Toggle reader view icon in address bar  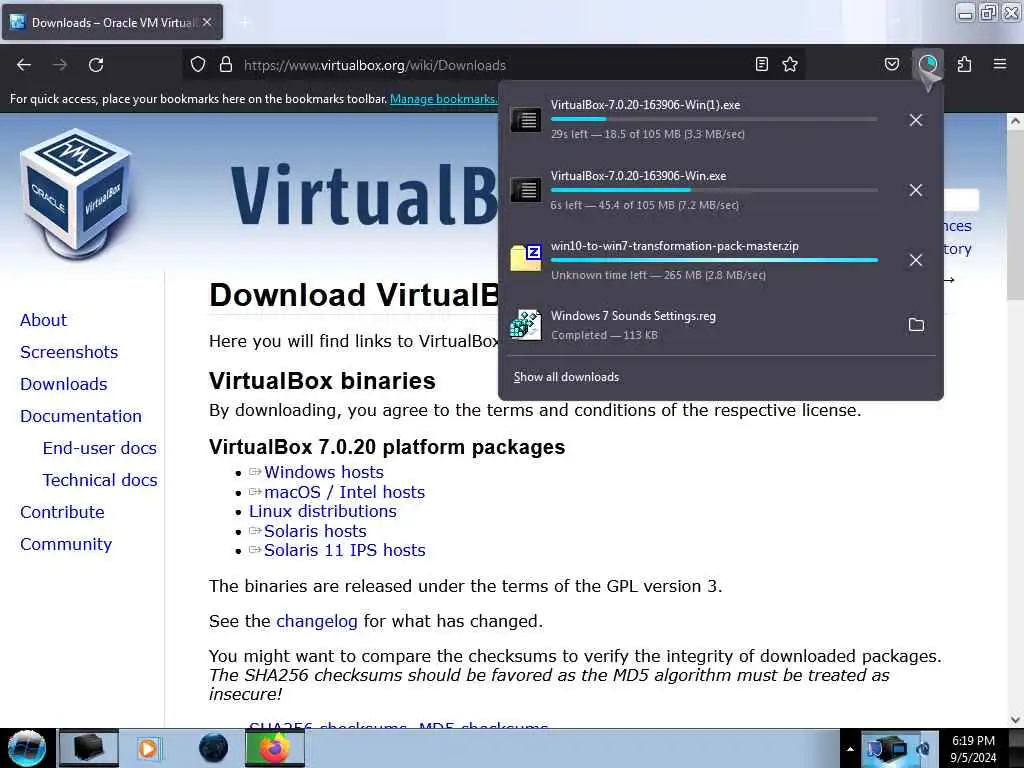761,64
